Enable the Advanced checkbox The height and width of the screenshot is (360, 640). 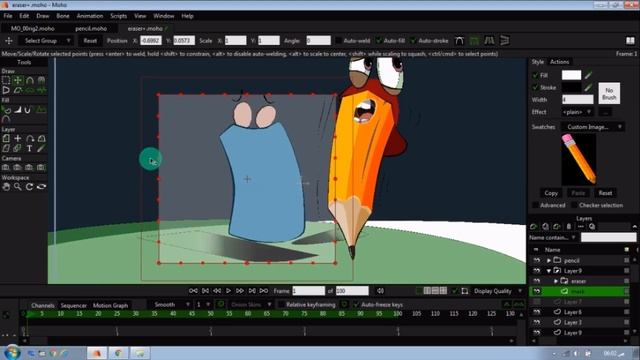coord(535,205)
